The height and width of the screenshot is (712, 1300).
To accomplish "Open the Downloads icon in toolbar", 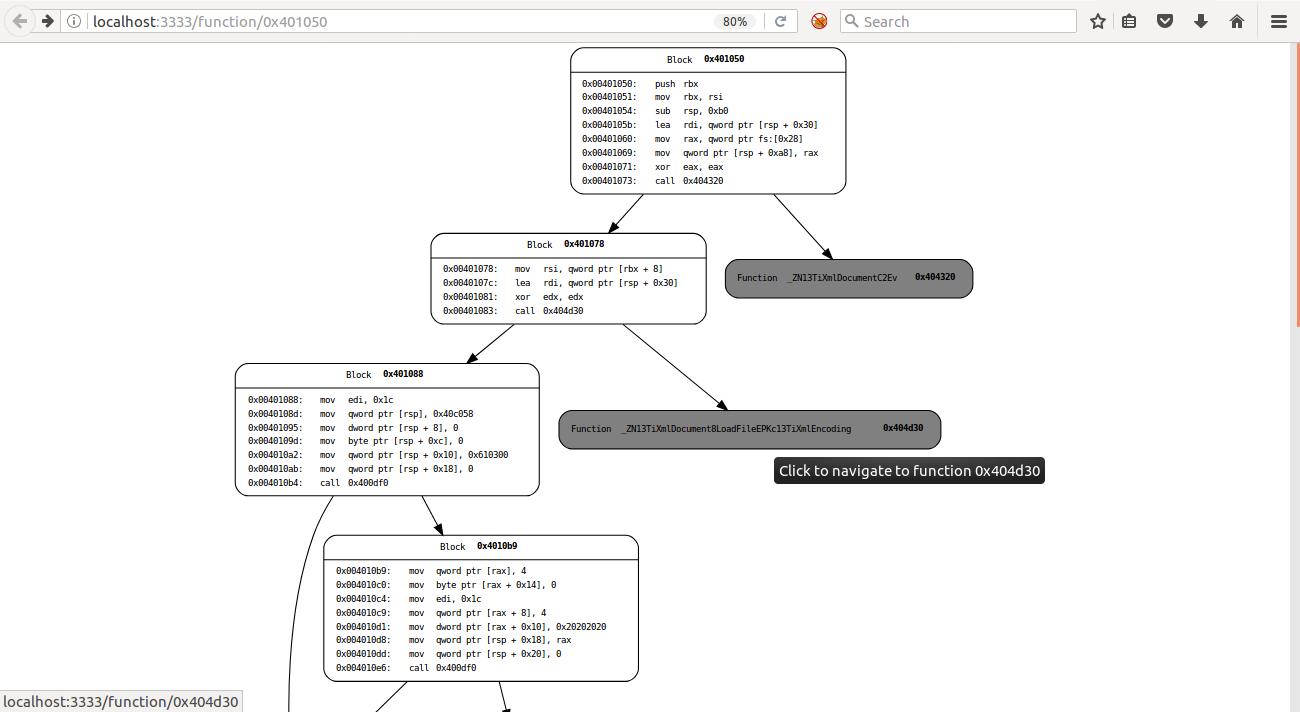I will tap(1200, 21).
